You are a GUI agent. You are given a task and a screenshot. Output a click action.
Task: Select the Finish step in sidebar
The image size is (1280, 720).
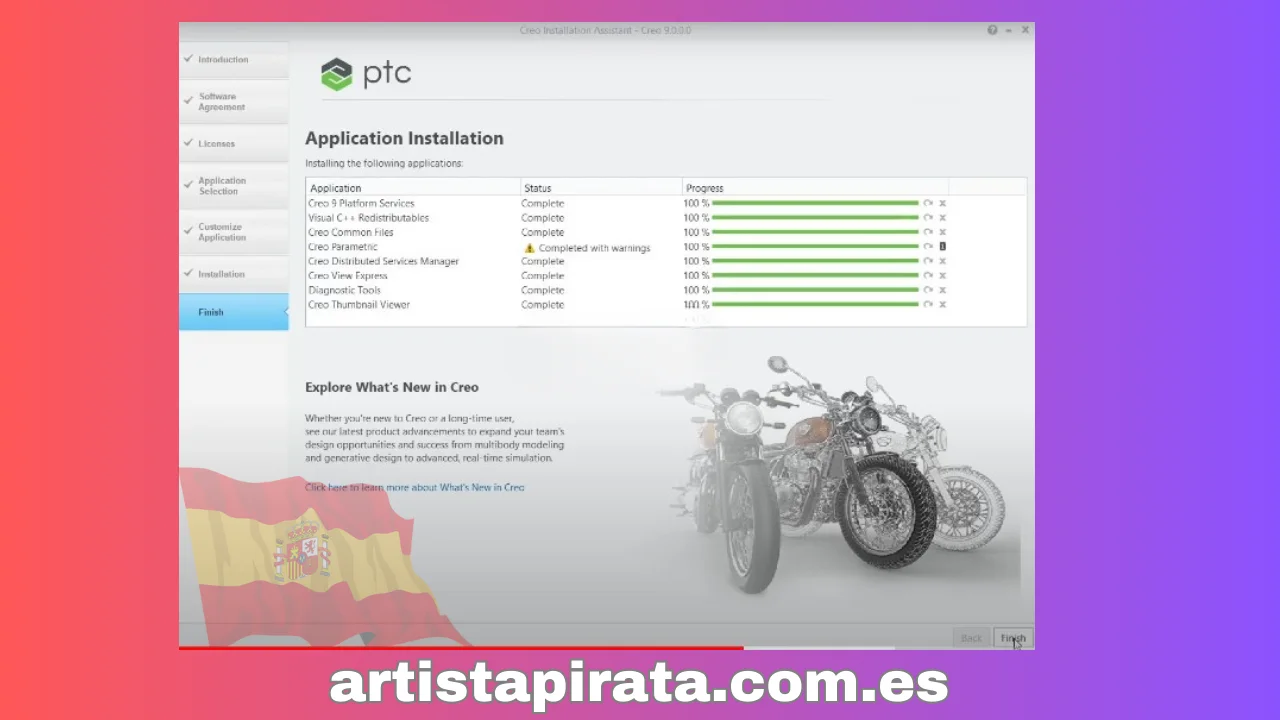pos(234,312)
